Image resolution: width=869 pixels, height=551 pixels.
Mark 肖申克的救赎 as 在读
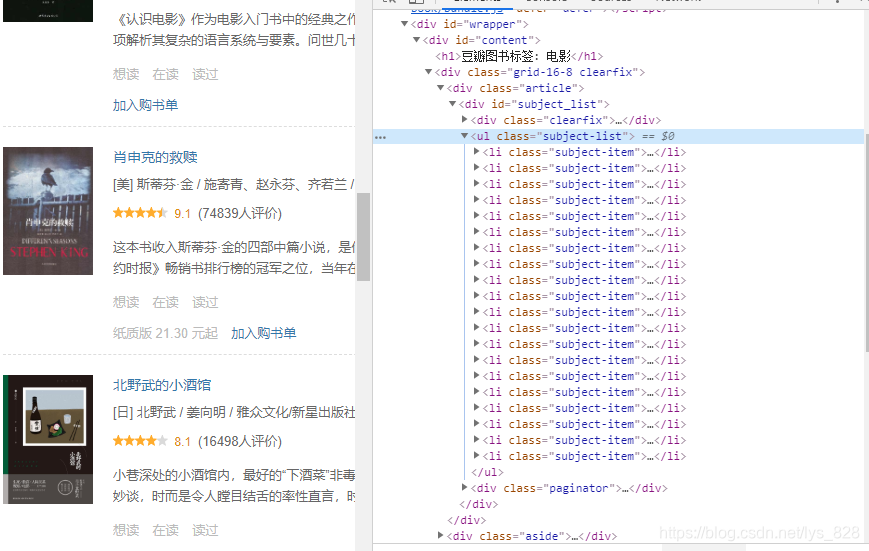coord(166,302)
